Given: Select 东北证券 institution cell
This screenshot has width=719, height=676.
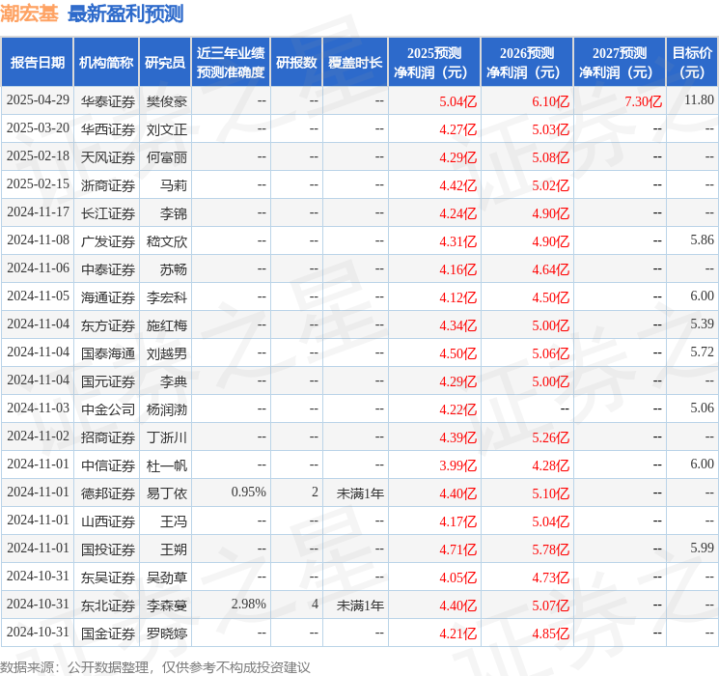Looking at the screenshot, I should point(108,605).
